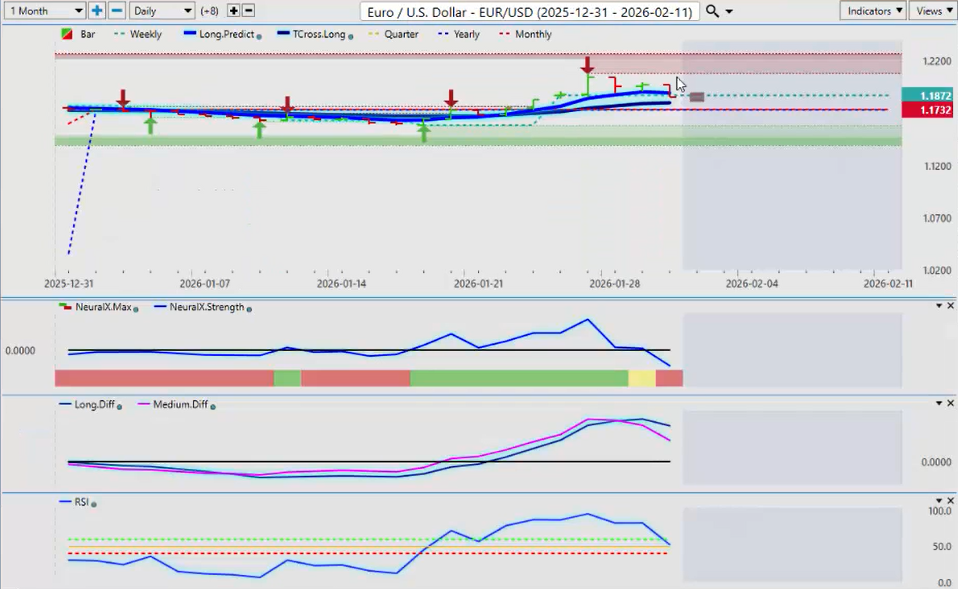This screenshot has height=589, width=958.
Task: Open the Views menu
Action: [933, 10]
